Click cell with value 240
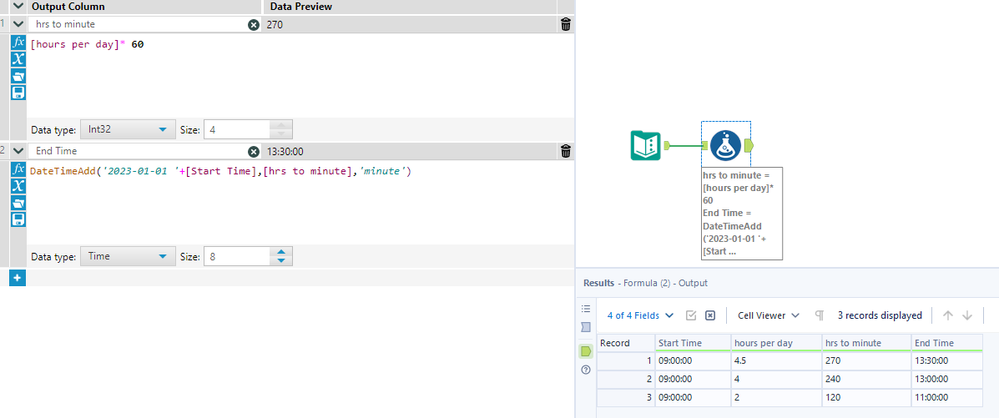This screenshot has height=418, width=999. tap(866, 379)
